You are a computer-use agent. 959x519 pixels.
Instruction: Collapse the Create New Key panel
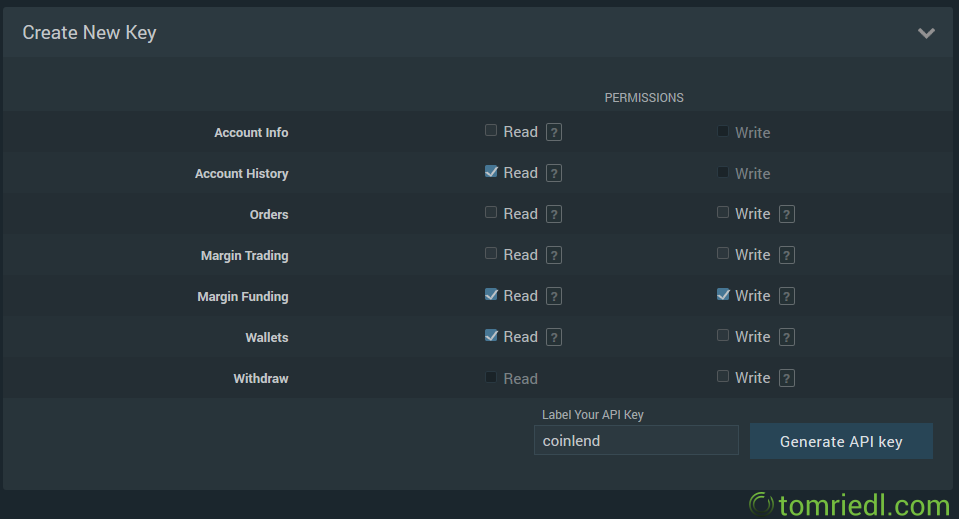click(926, 33)
